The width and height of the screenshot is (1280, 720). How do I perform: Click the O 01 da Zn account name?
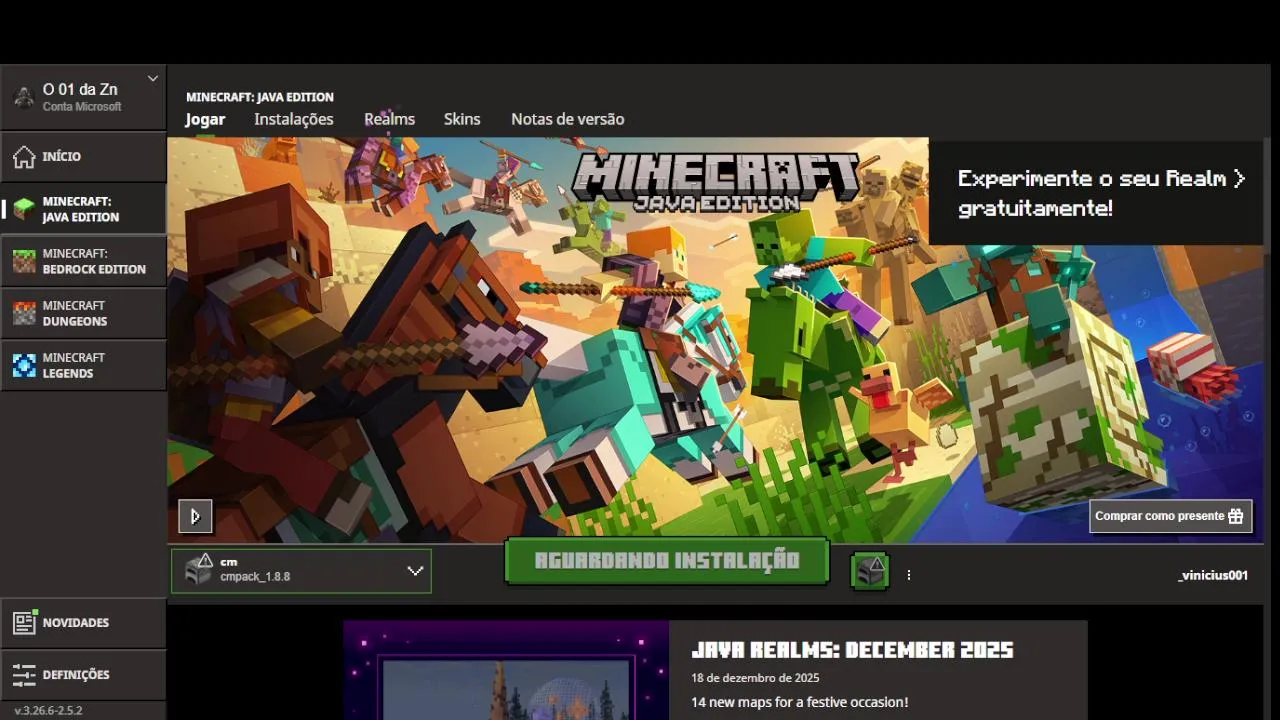(80, 90)
